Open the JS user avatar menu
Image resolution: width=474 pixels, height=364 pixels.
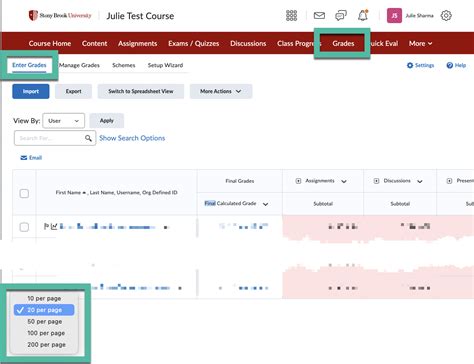(x=394, y=16)
